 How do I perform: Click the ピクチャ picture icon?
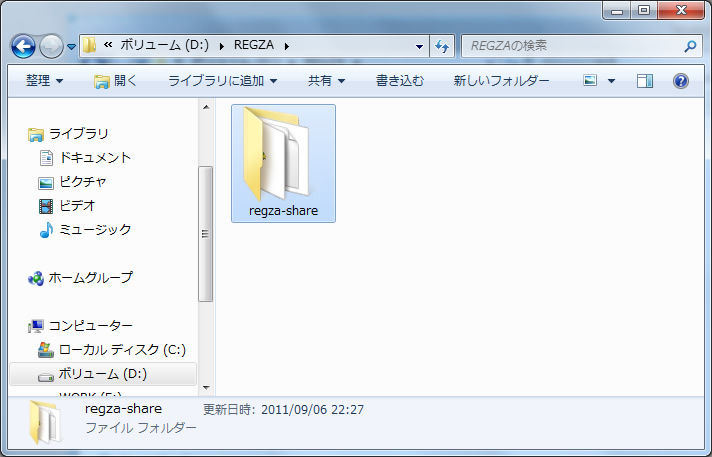tap(46, 183)
